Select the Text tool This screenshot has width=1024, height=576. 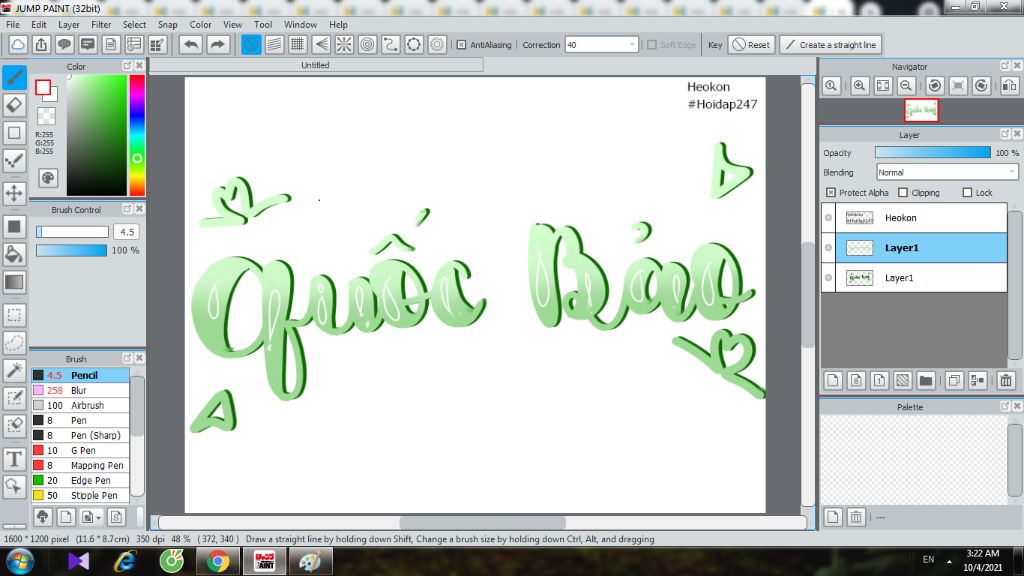14,459
